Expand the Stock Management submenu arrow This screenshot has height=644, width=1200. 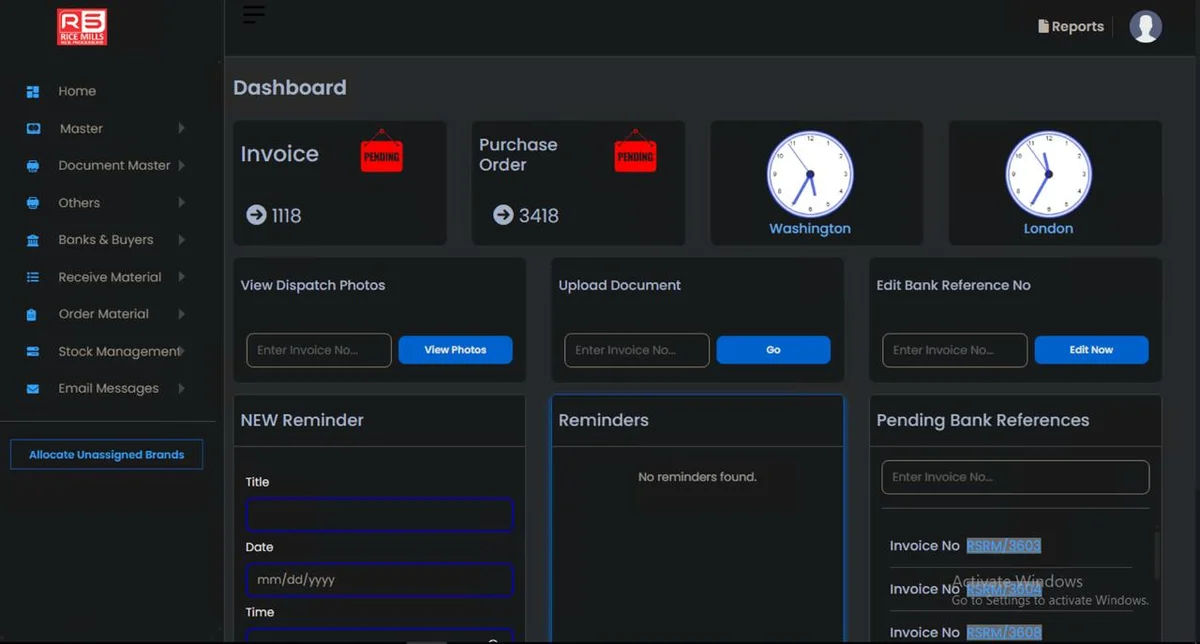181,351
